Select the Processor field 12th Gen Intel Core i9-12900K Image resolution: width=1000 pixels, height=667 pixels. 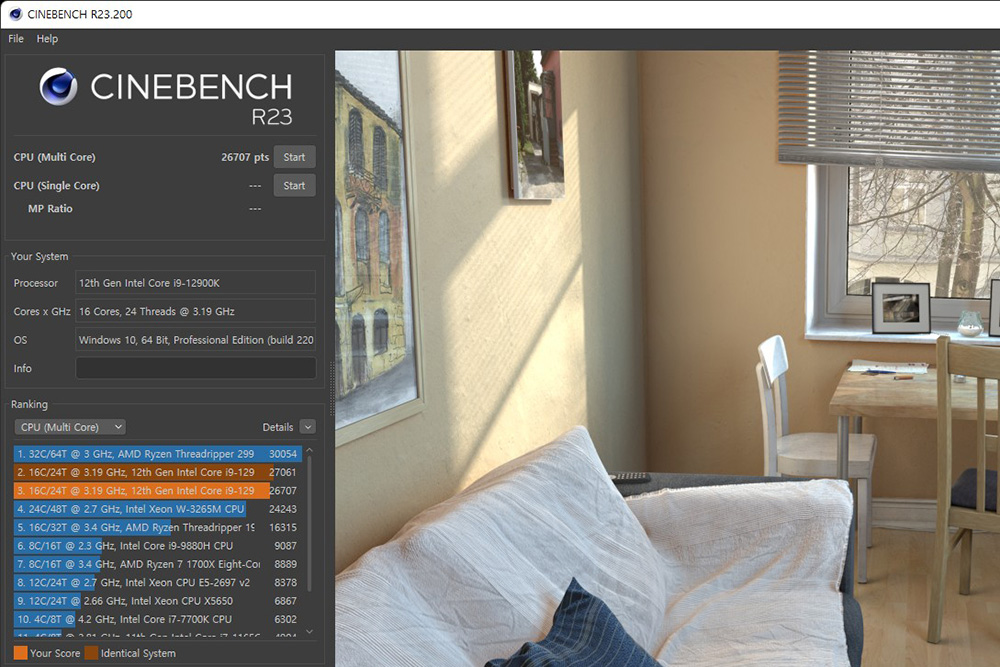[196, 283]
